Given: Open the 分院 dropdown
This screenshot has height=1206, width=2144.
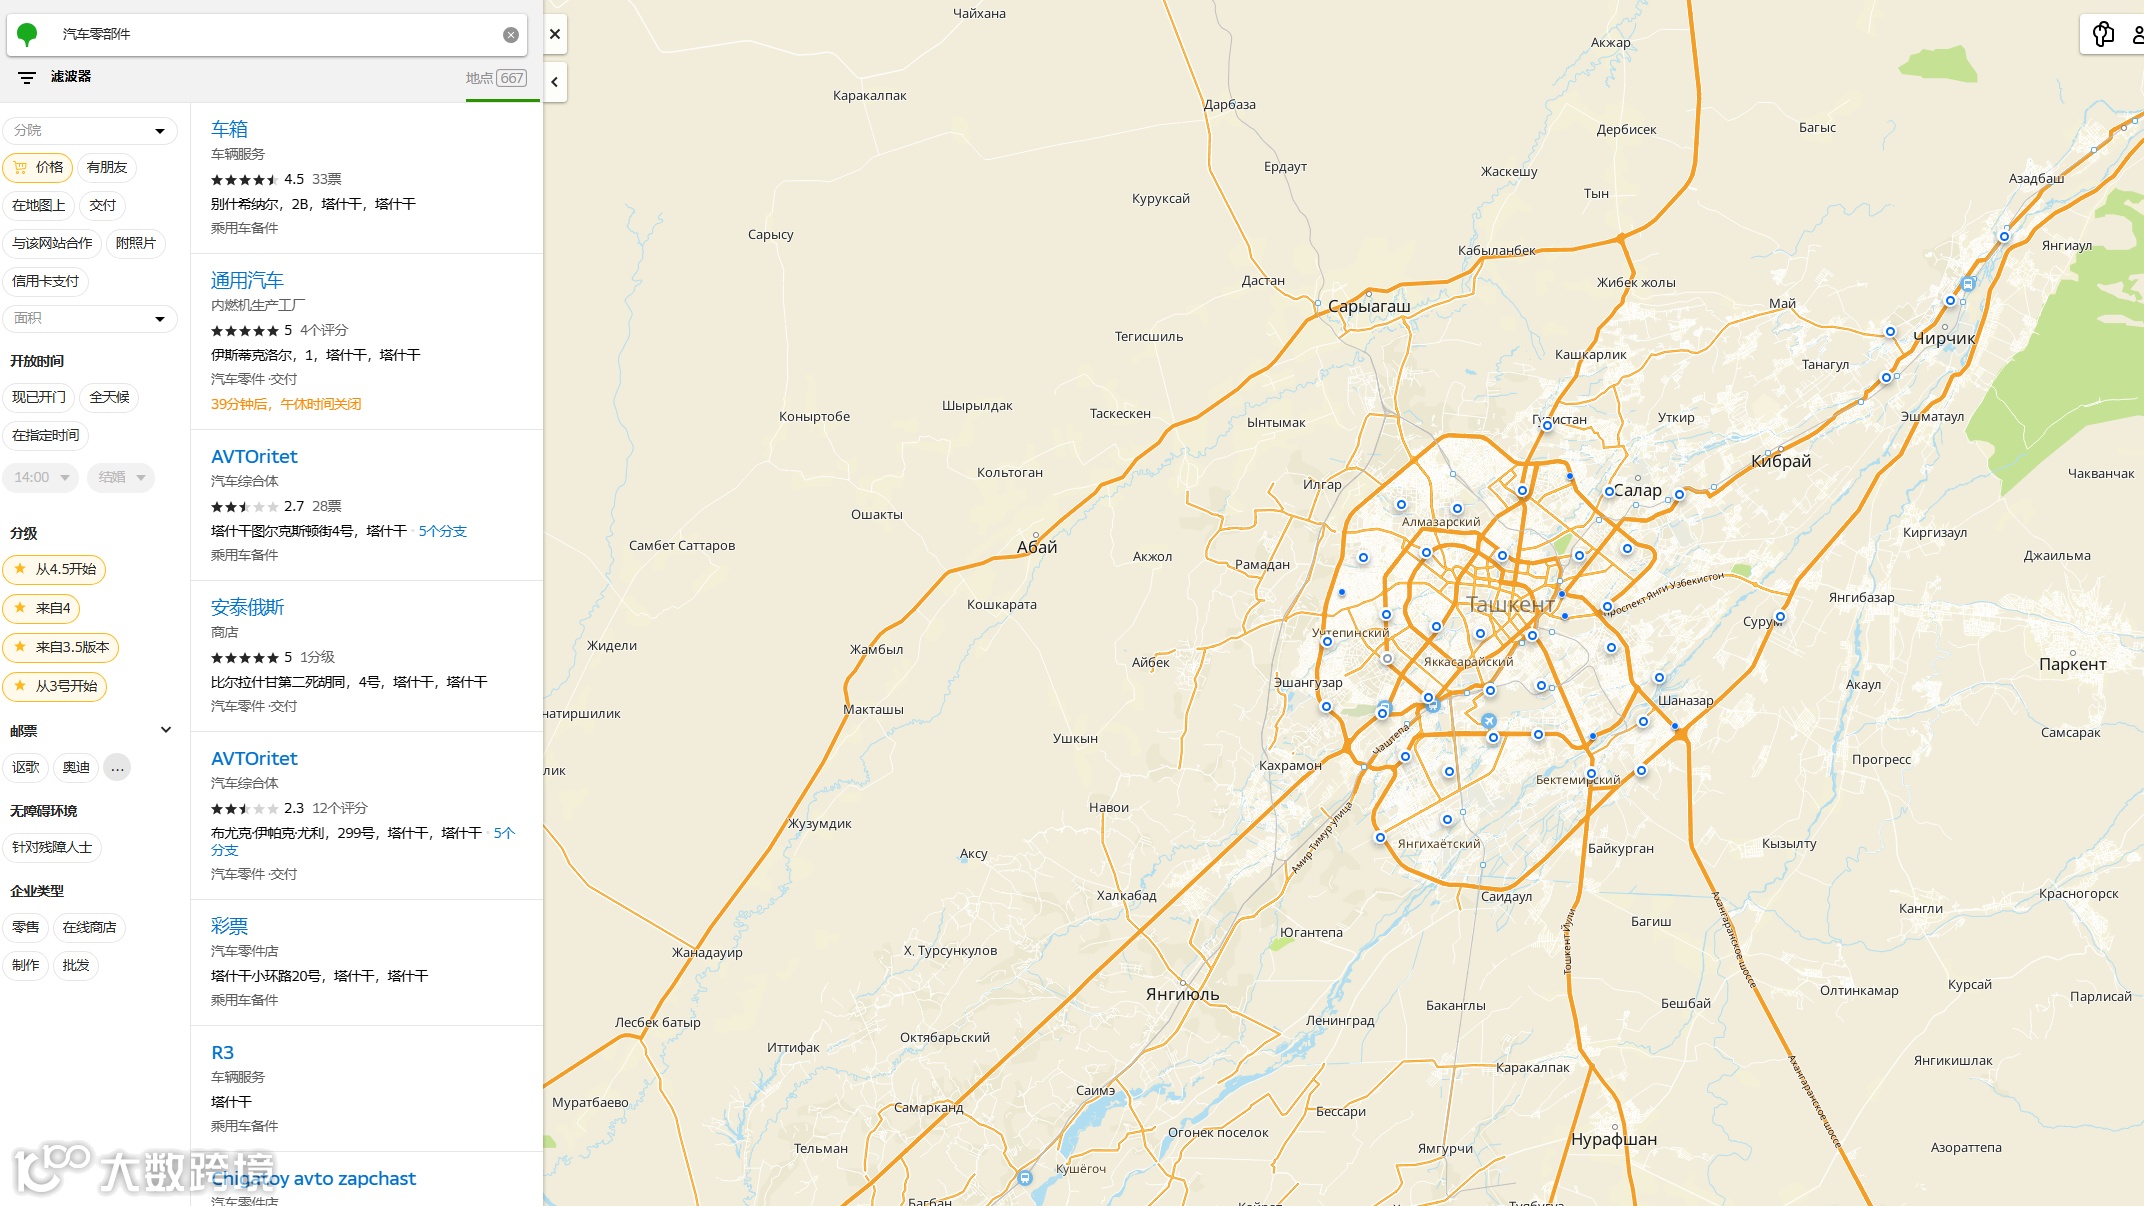Looking at the screenshot, I should pos(89,131).
